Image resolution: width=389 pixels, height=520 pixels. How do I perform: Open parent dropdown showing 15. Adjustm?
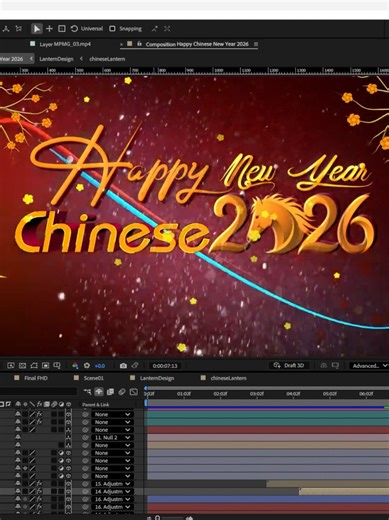[x=112, y=484]
